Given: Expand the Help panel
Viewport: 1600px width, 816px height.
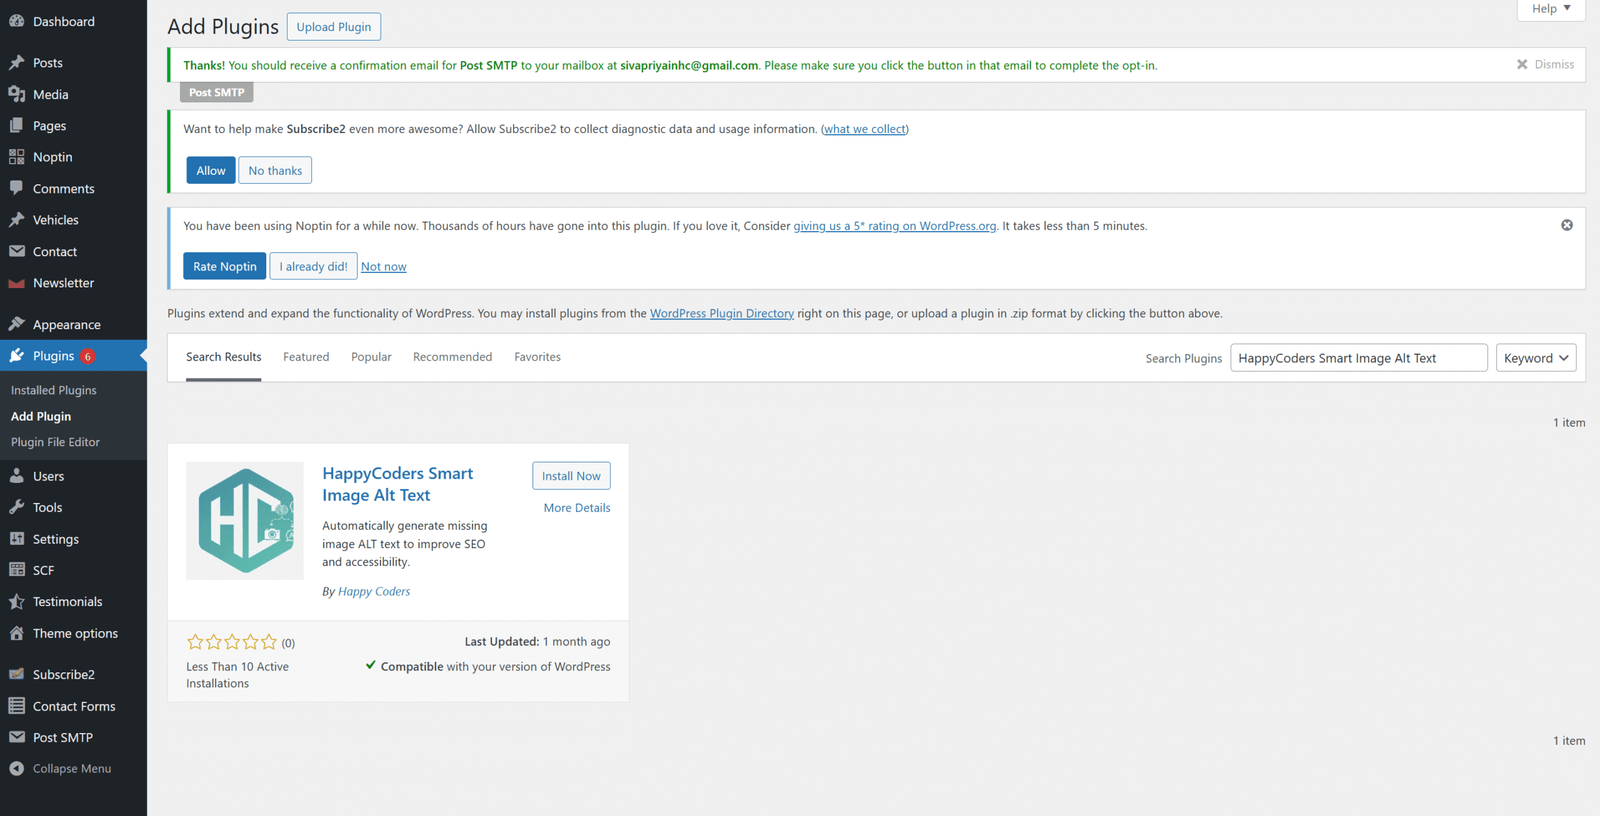Looking at the screenshot, I should tap(1551, 9).
